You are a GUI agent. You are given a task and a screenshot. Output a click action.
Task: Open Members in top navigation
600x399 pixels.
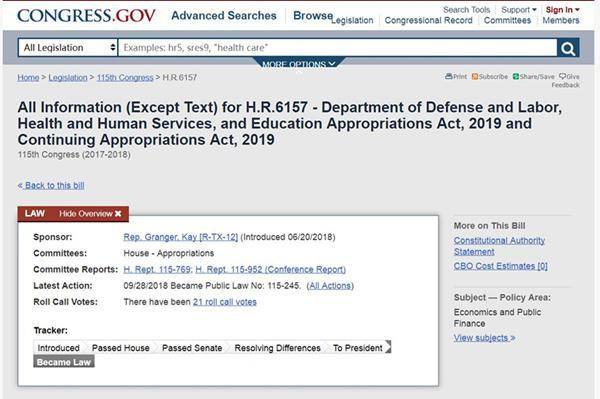coord(561,20)
